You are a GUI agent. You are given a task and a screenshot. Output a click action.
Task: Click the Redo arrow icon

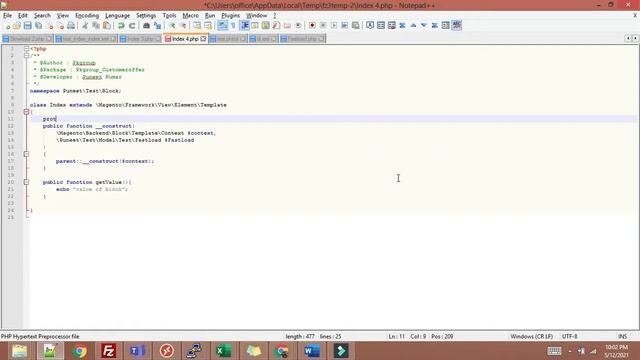[x=132, y=26]
